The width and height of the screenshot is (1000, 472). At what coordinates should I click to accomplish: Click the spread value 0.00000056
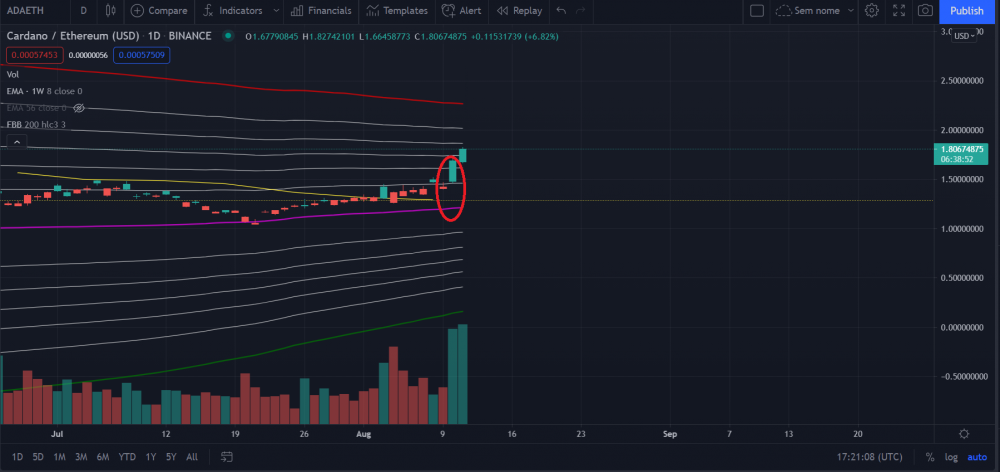click(x=88, y=55)
